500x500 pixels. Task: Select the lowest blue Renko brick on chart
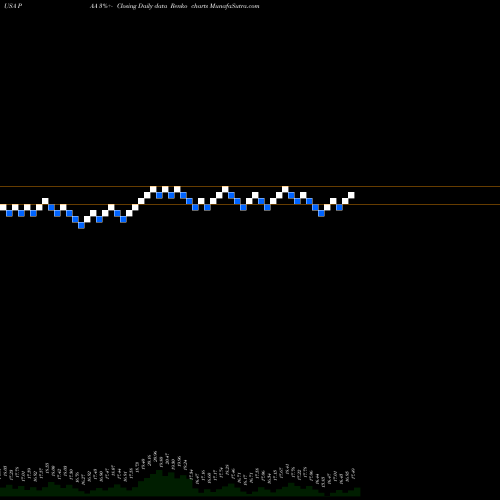81,225
